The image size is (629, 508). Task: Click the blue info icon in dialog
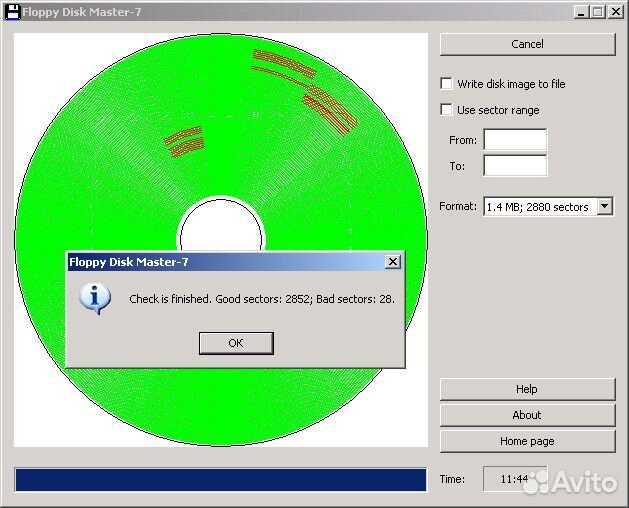tap(95, 299)
